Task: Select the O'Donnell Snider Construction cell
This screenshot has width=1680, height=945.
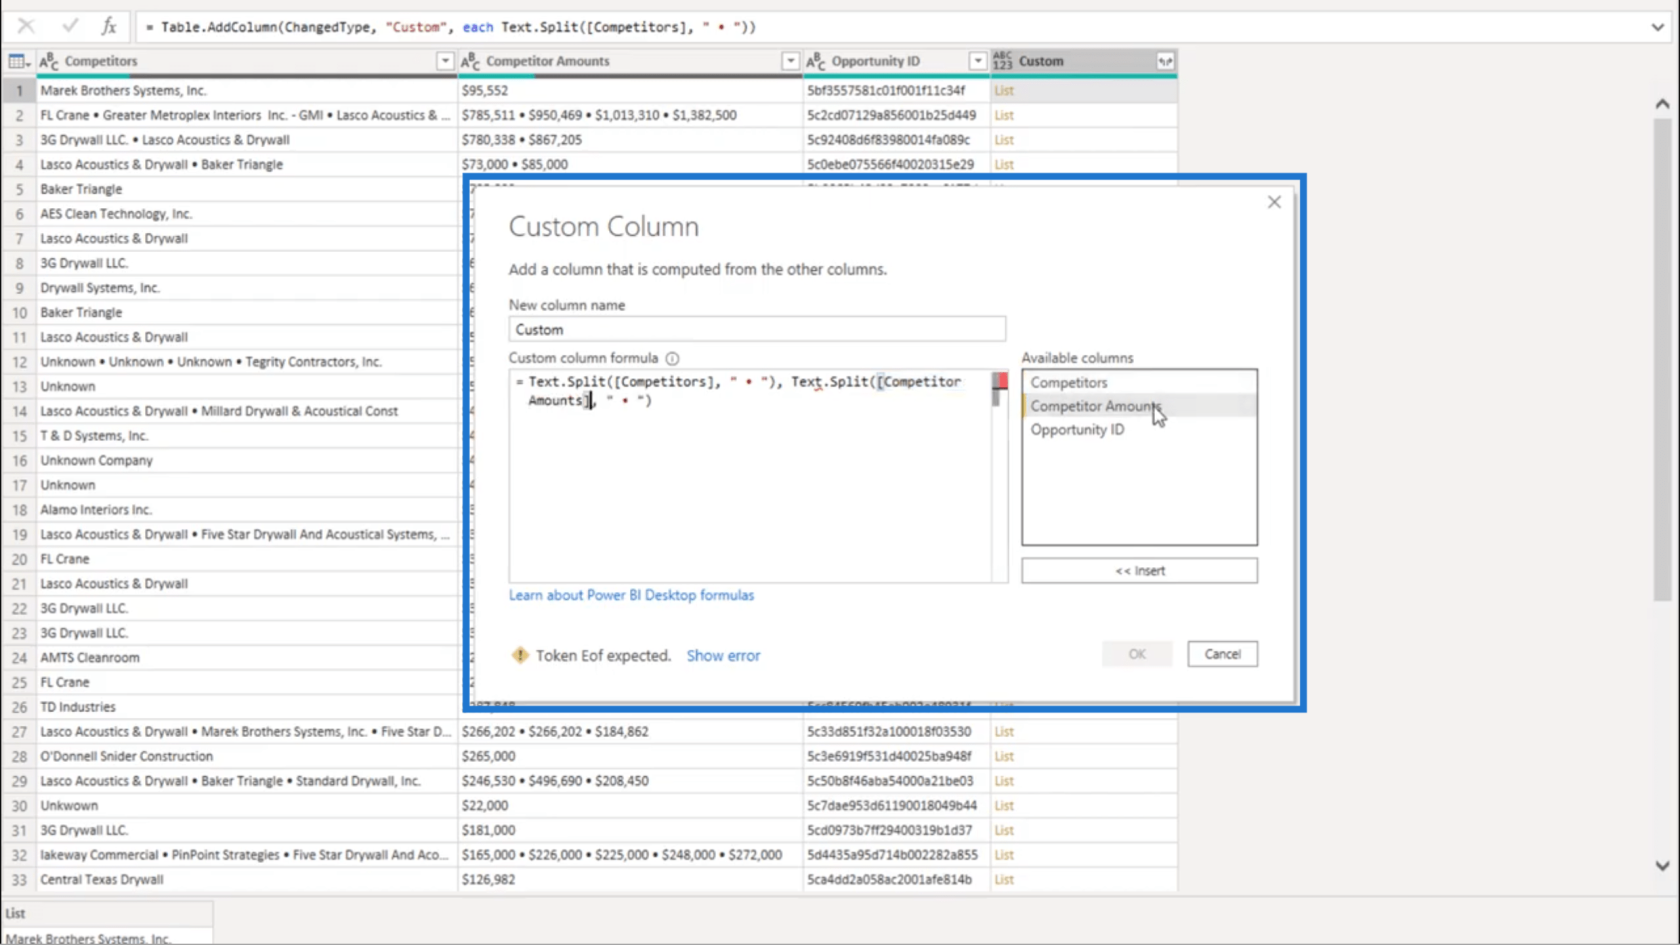Action: click(x=247, y=756)
